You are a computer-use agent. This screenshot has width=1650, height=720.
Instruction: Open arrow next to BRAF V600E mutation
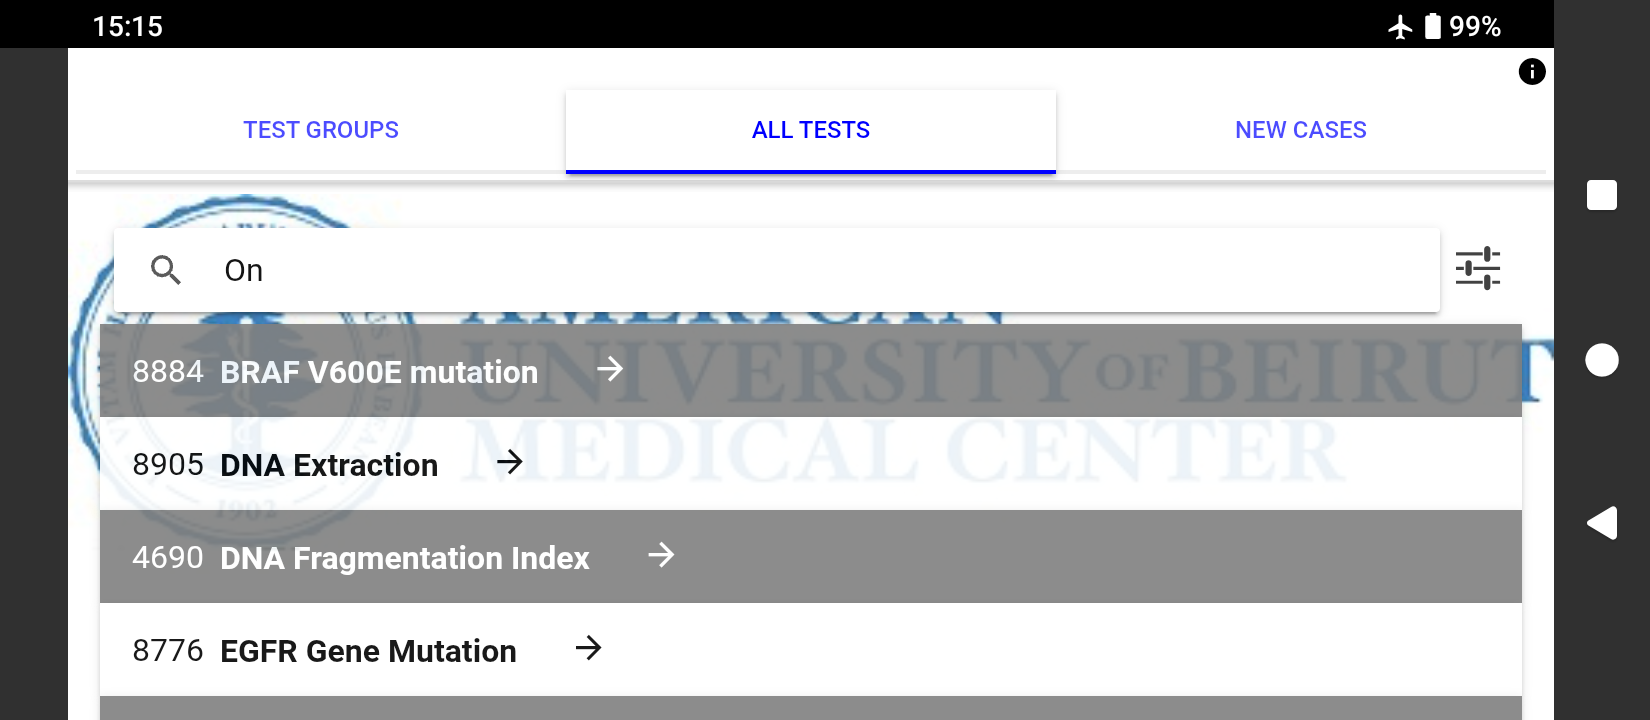(x=610, y=370)
